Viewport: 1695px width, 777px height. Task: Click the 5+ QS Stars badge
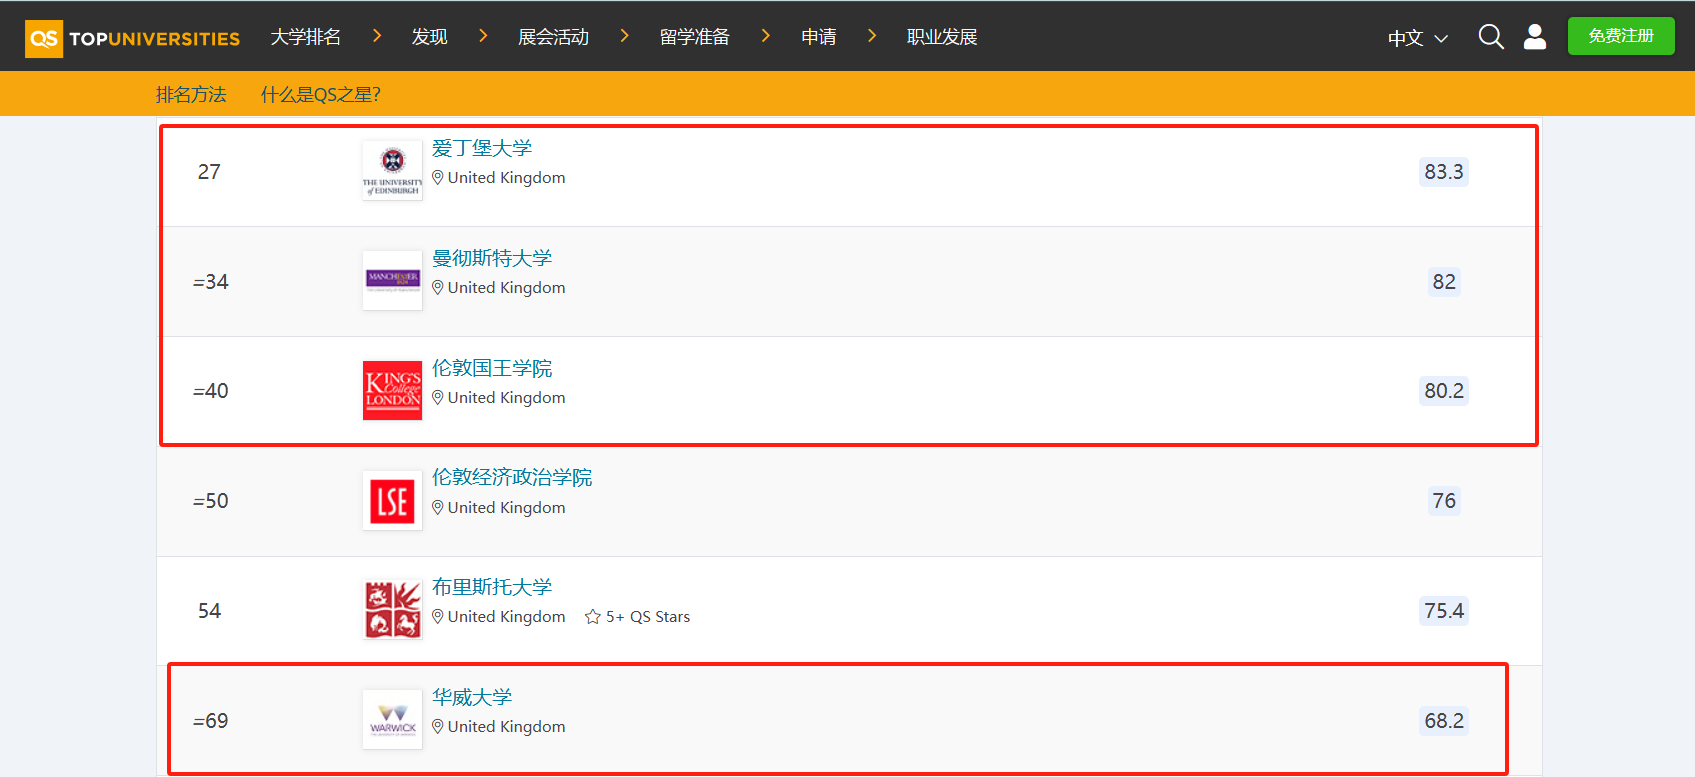638,617
